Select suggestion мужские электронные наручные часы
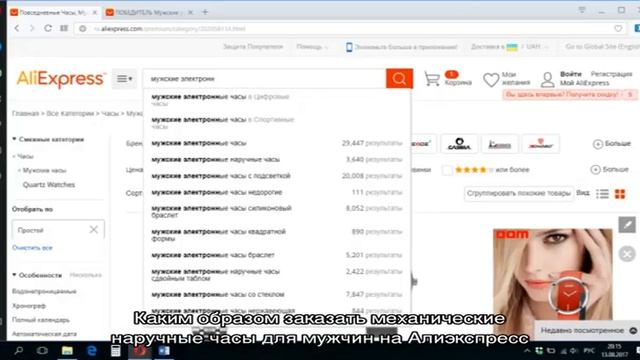 277,160
